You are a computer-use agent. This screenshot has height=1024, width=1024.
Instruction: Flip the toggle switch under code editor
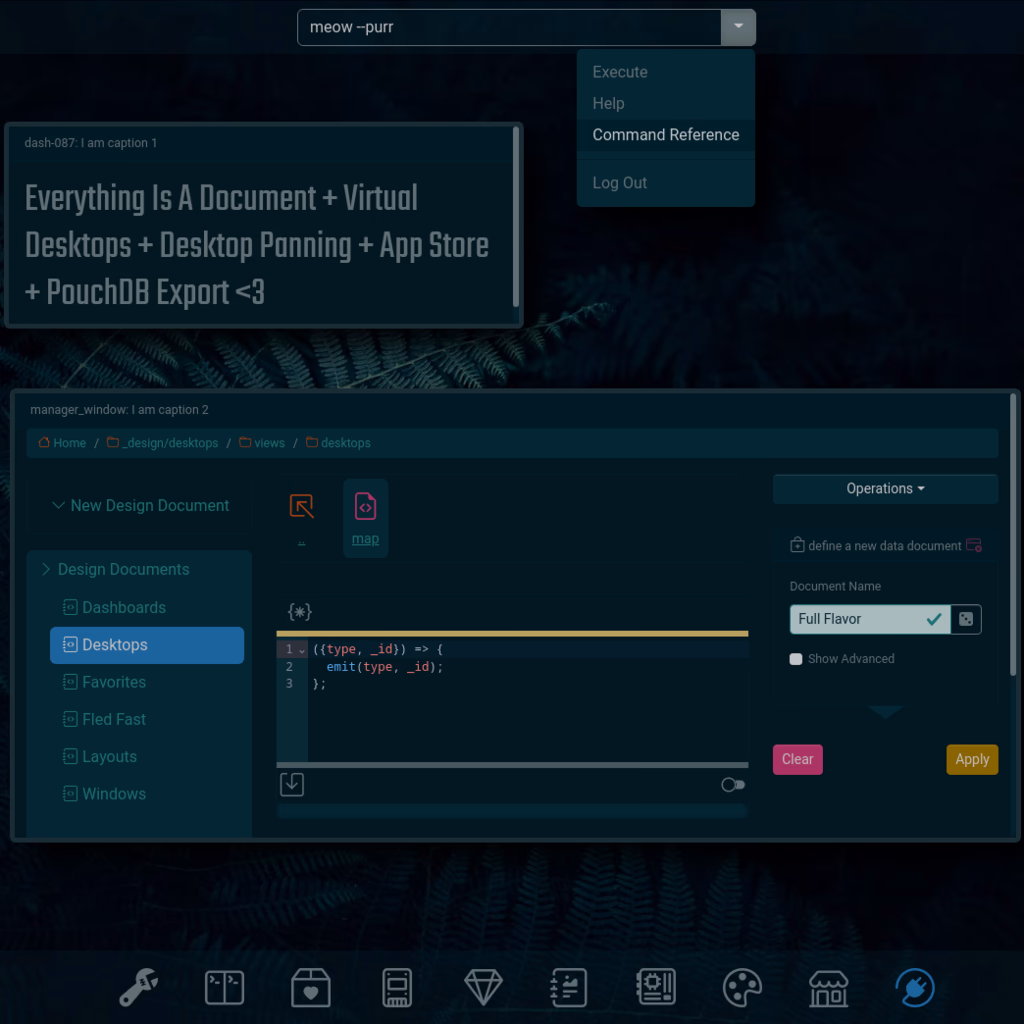pyautogui.click(x=733, y=785)
